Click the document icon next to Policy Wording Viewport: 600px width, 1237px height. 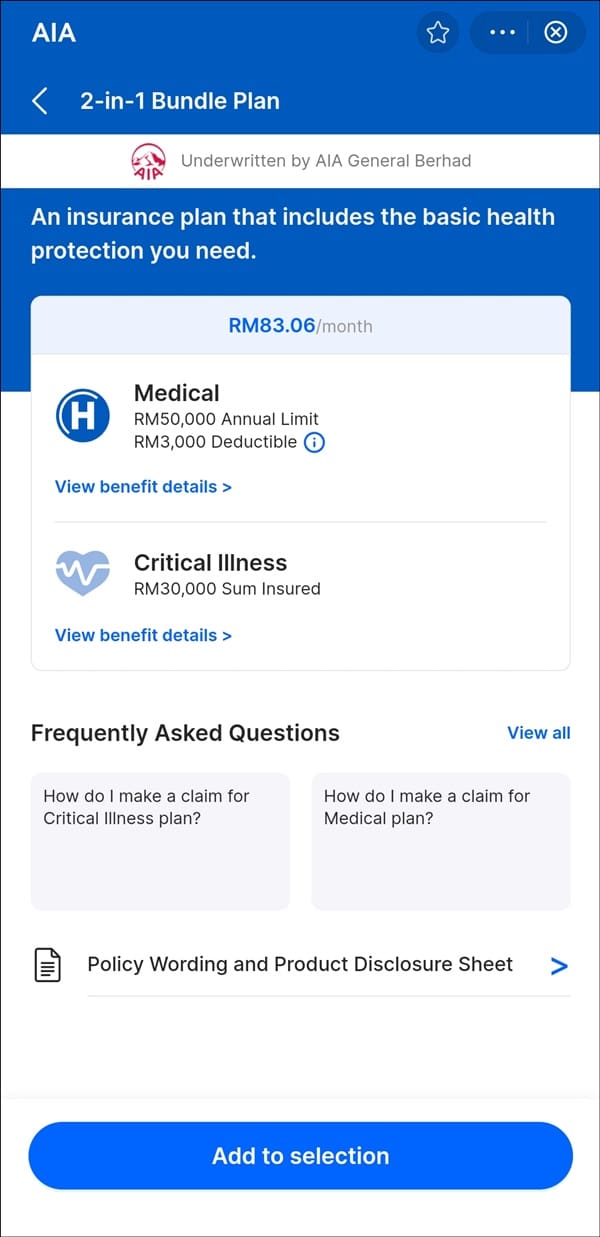click(46, 965)
